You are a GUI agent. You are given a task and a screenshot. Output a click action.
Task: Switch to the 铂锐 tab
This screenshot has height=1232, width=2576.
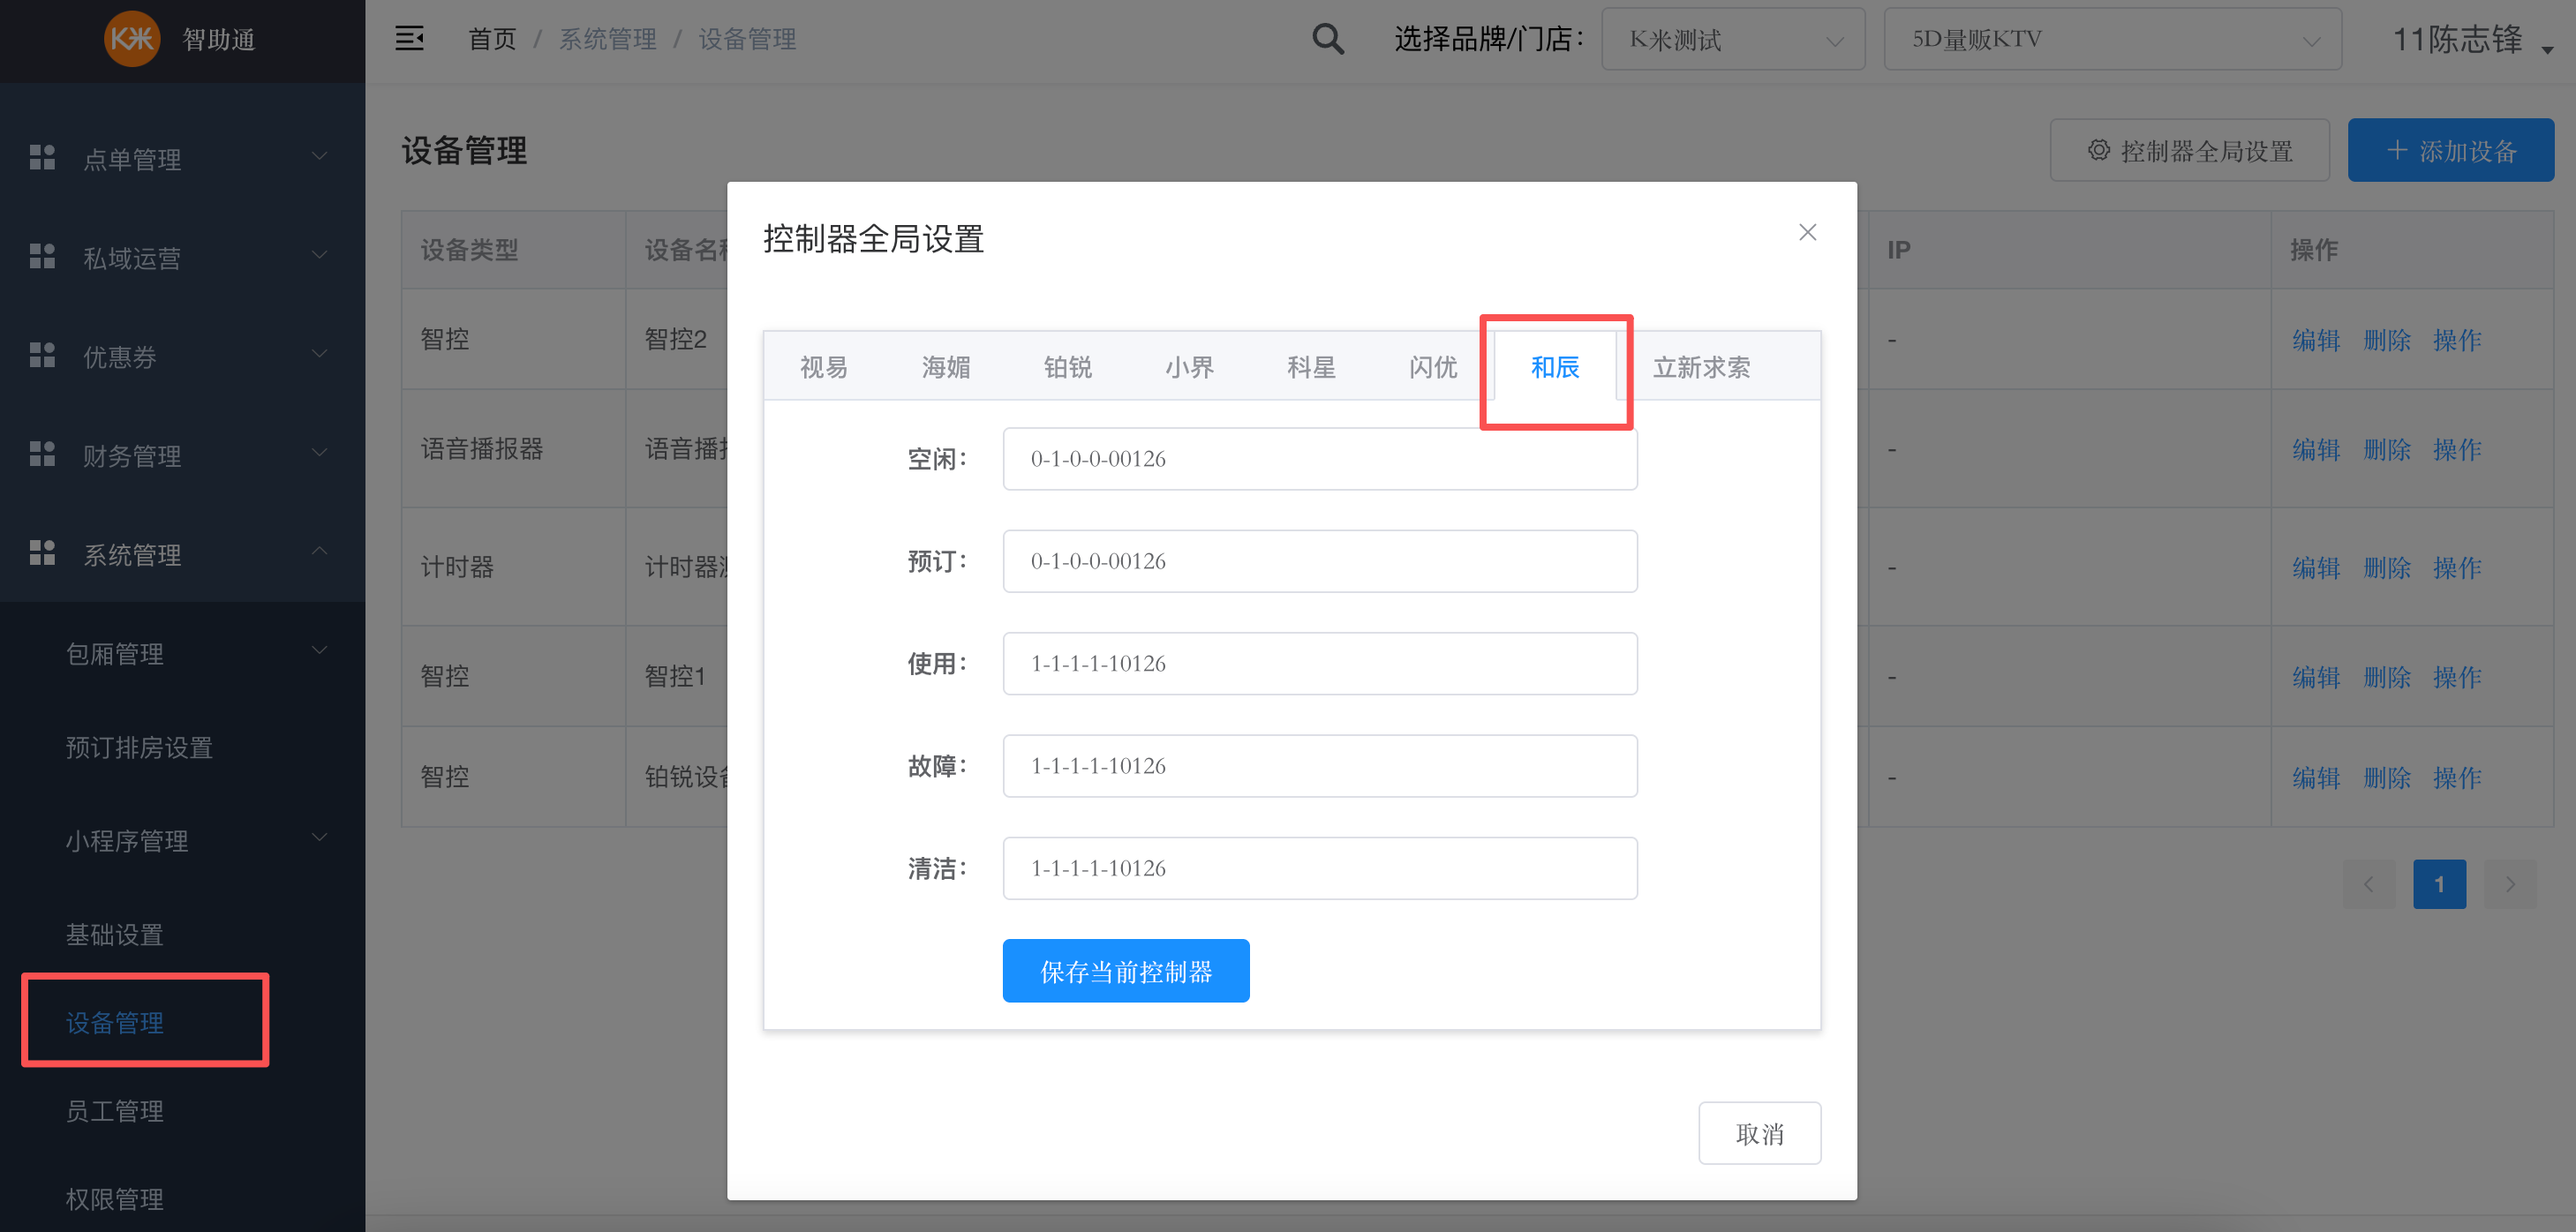(1068, 367)
